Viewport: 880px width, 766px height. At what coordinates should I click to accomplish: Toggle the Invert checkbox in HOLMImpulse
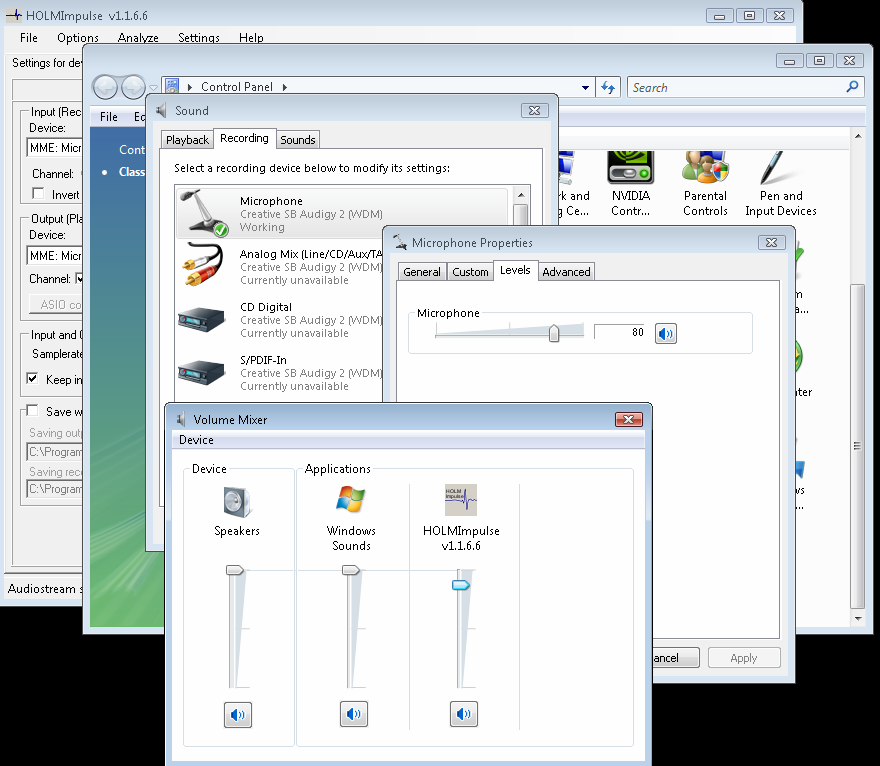tap(38, 194)
